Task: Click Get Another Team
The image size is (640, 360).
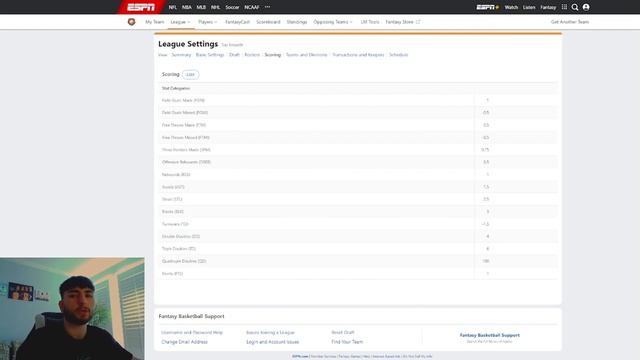Action: 570,22
